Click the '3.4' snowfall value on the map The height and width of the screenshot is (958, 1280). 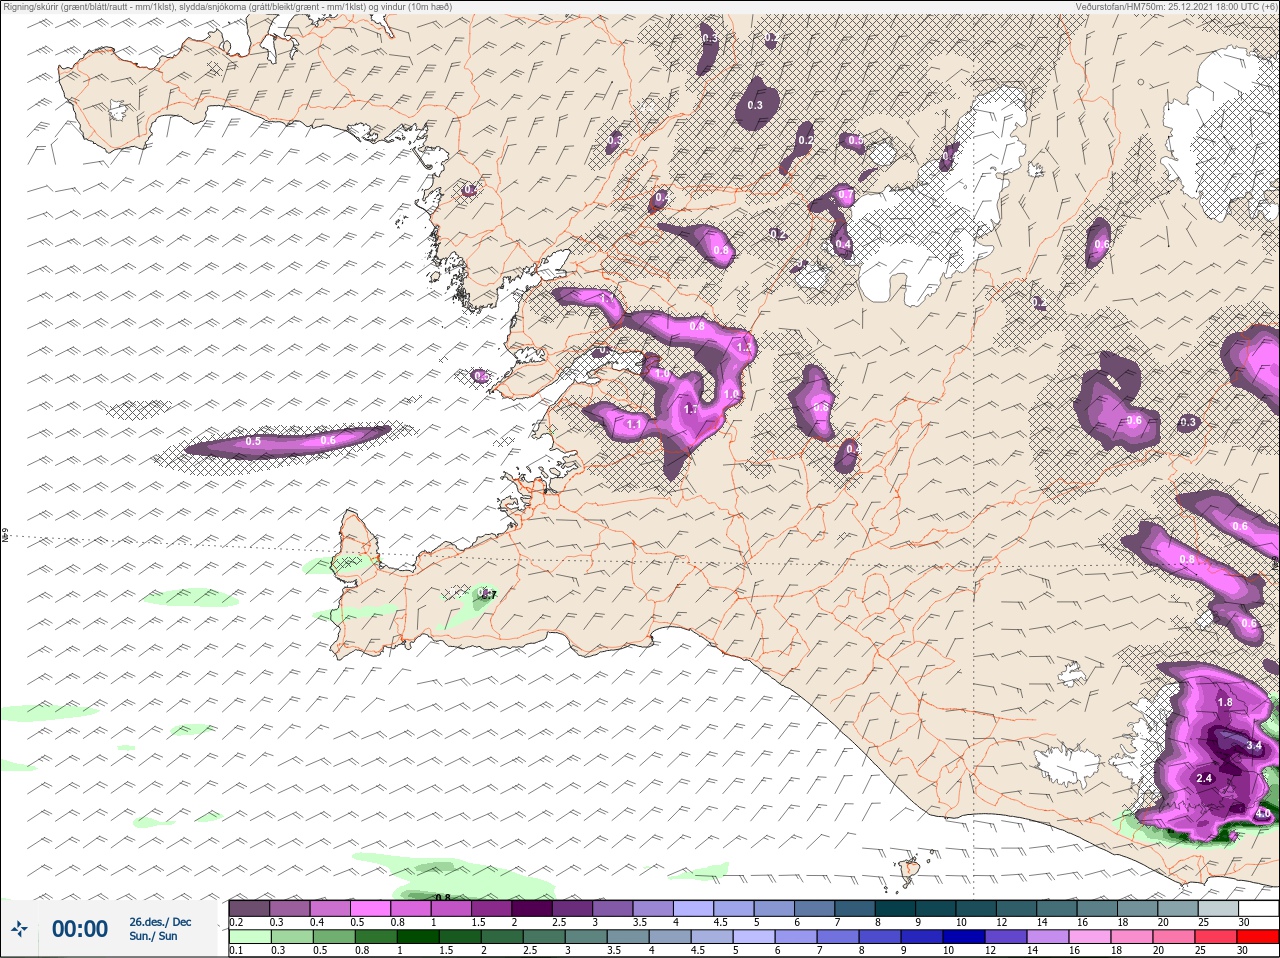pyautogui.click(x=1254, y=746)
